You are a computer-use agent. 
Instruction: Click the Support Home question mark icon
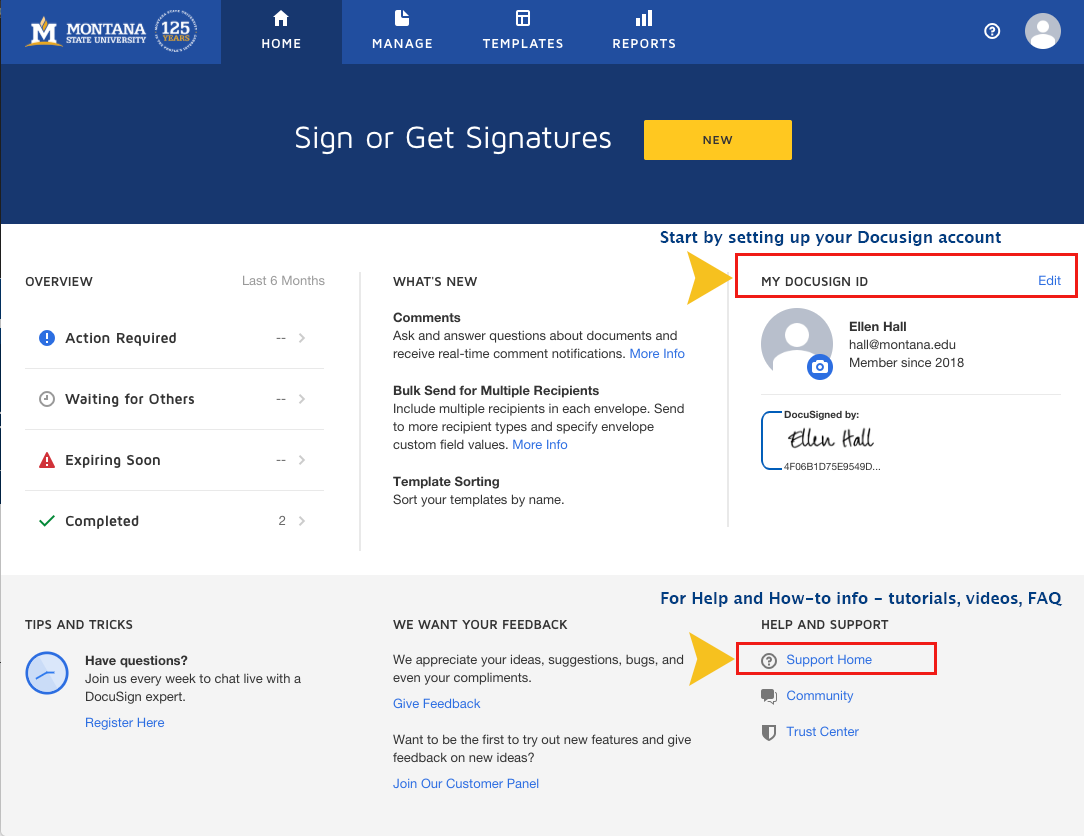click(769, 660)
